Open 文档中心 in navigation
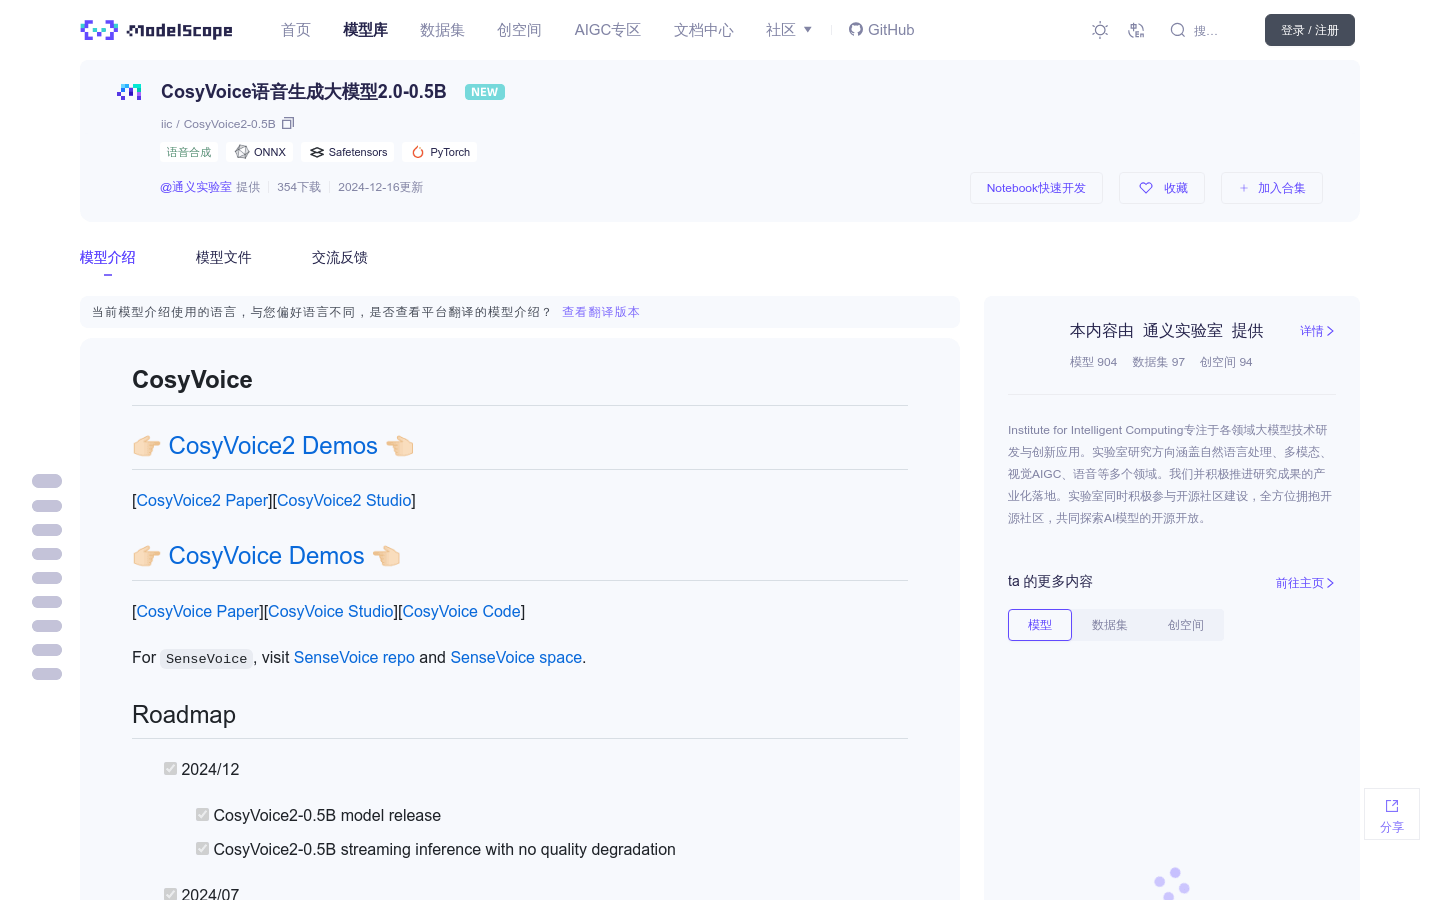This screenshot has width=1440, height=900. click(x=703, y=30)
